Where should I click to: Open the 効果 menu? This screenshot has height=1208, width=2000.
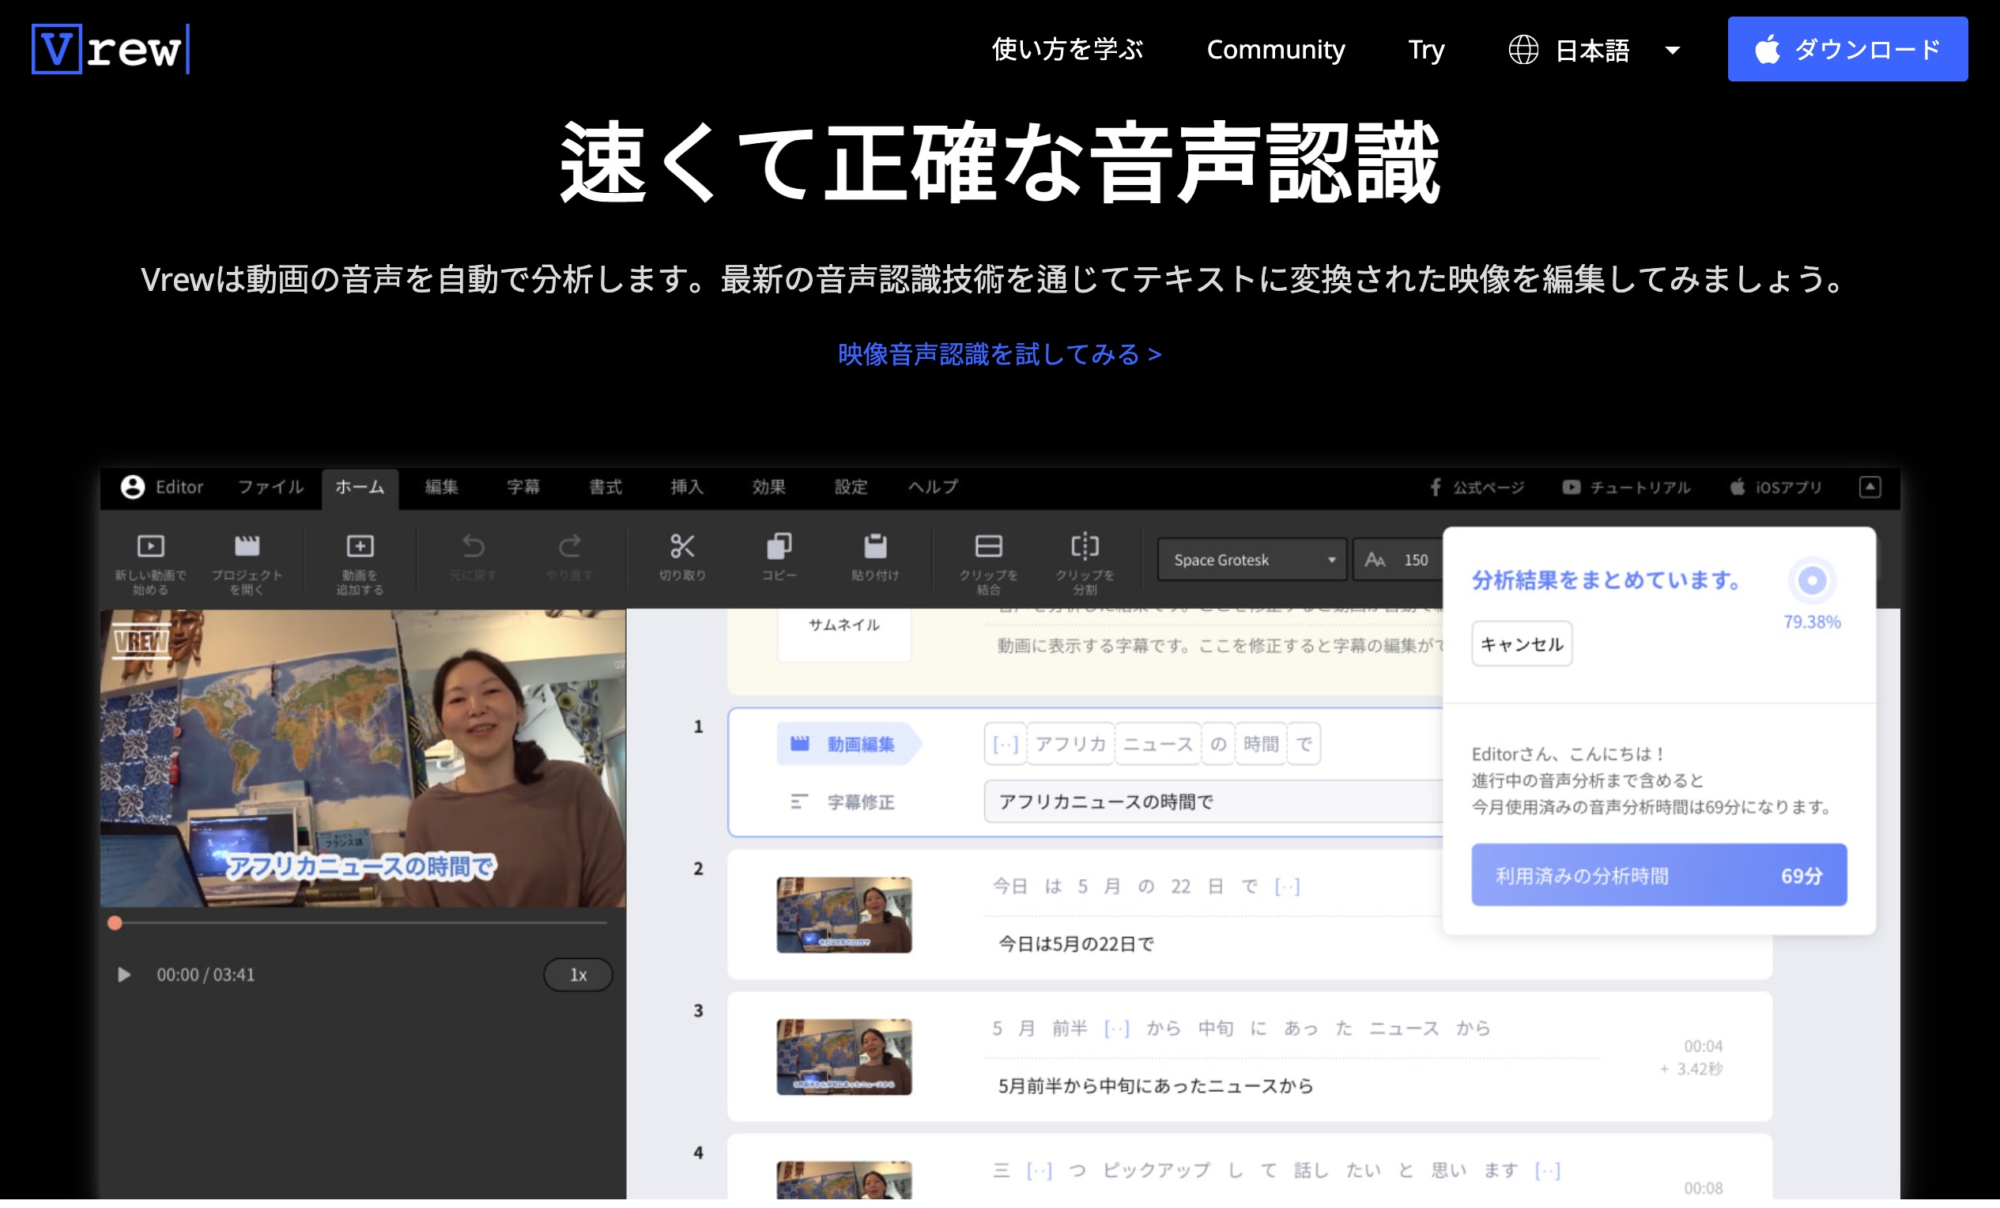tap(769, 487)
